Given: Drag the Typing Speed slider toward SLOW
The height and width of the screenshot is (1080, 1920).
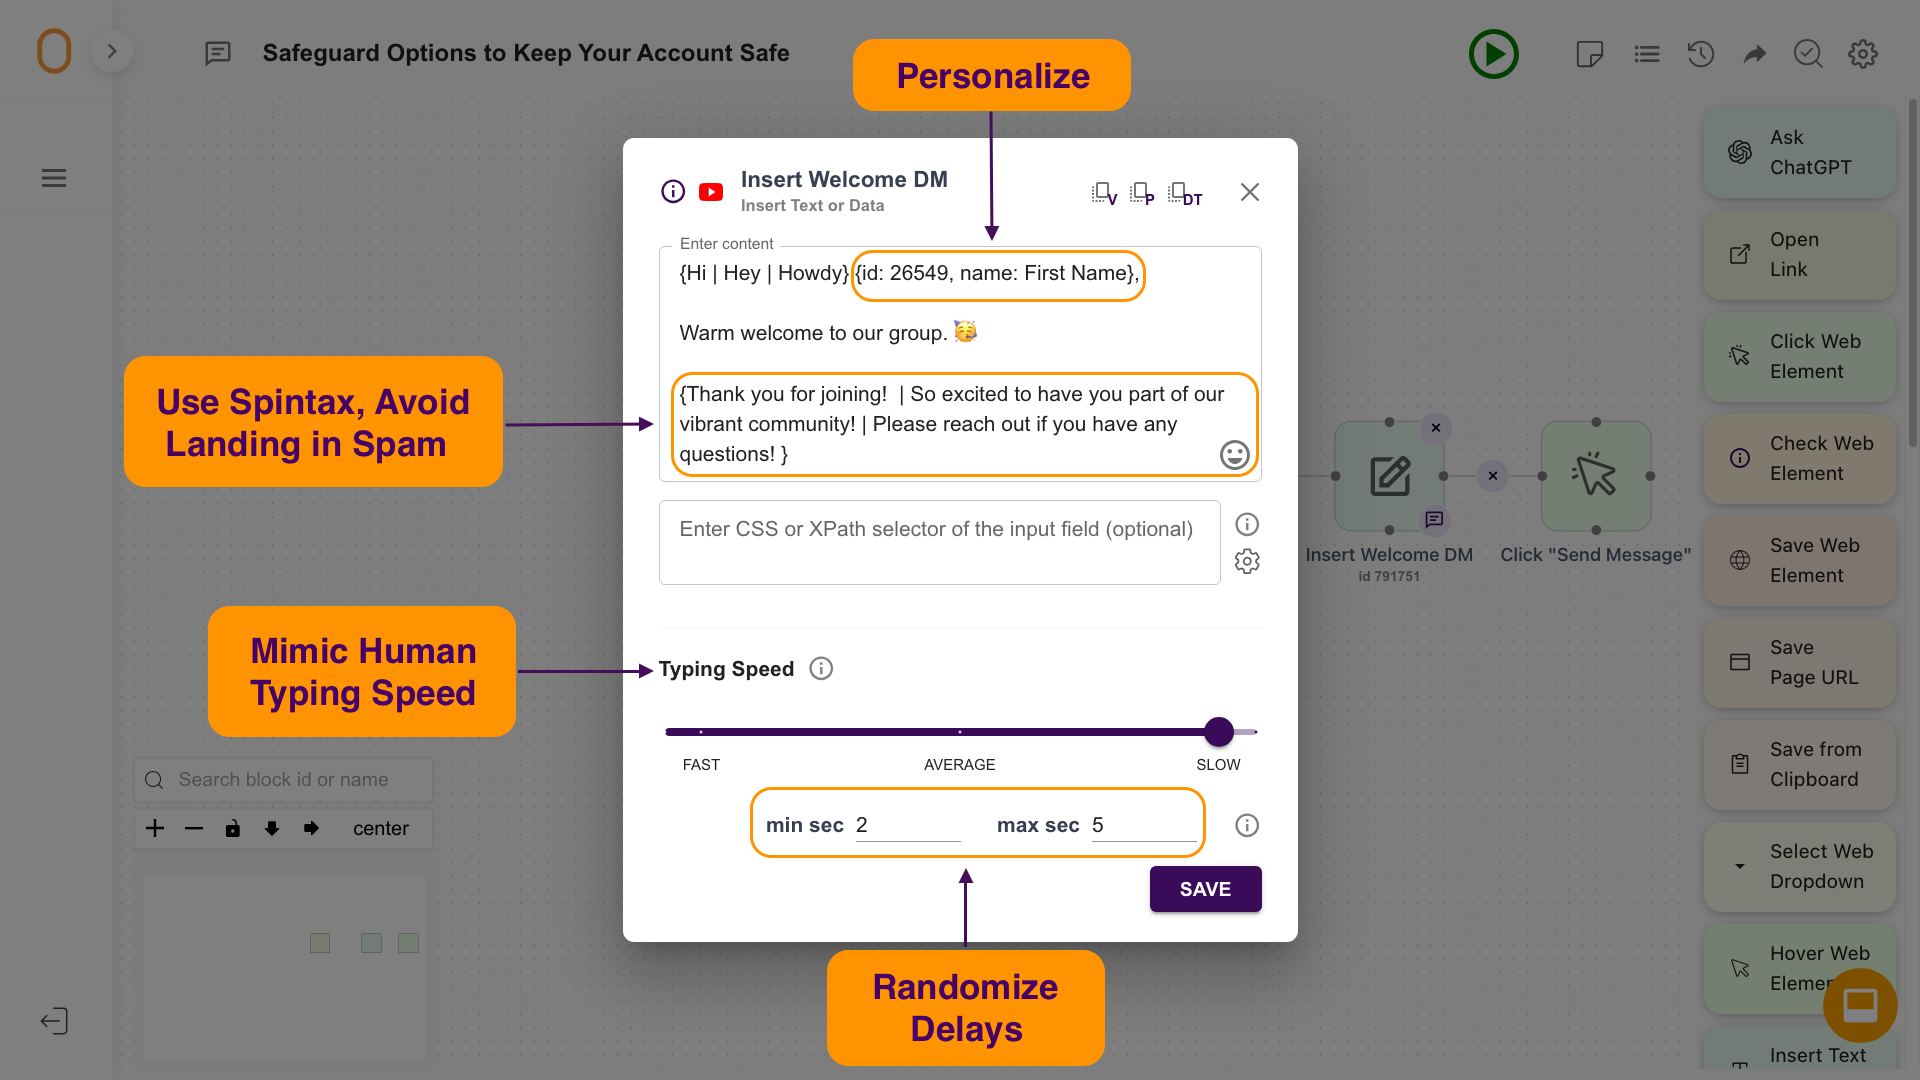Looking at the screenshot, I should 1218,731.
